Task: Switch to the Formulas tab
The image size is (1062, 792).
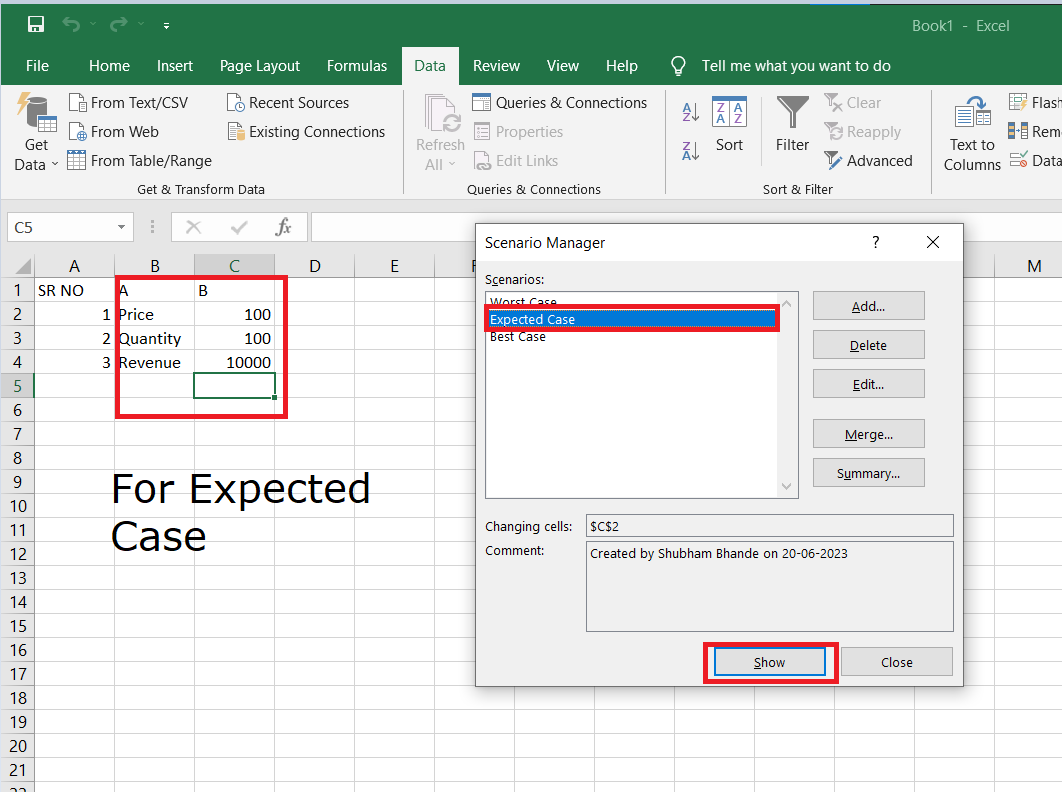Action: click(x=357, y=66)
